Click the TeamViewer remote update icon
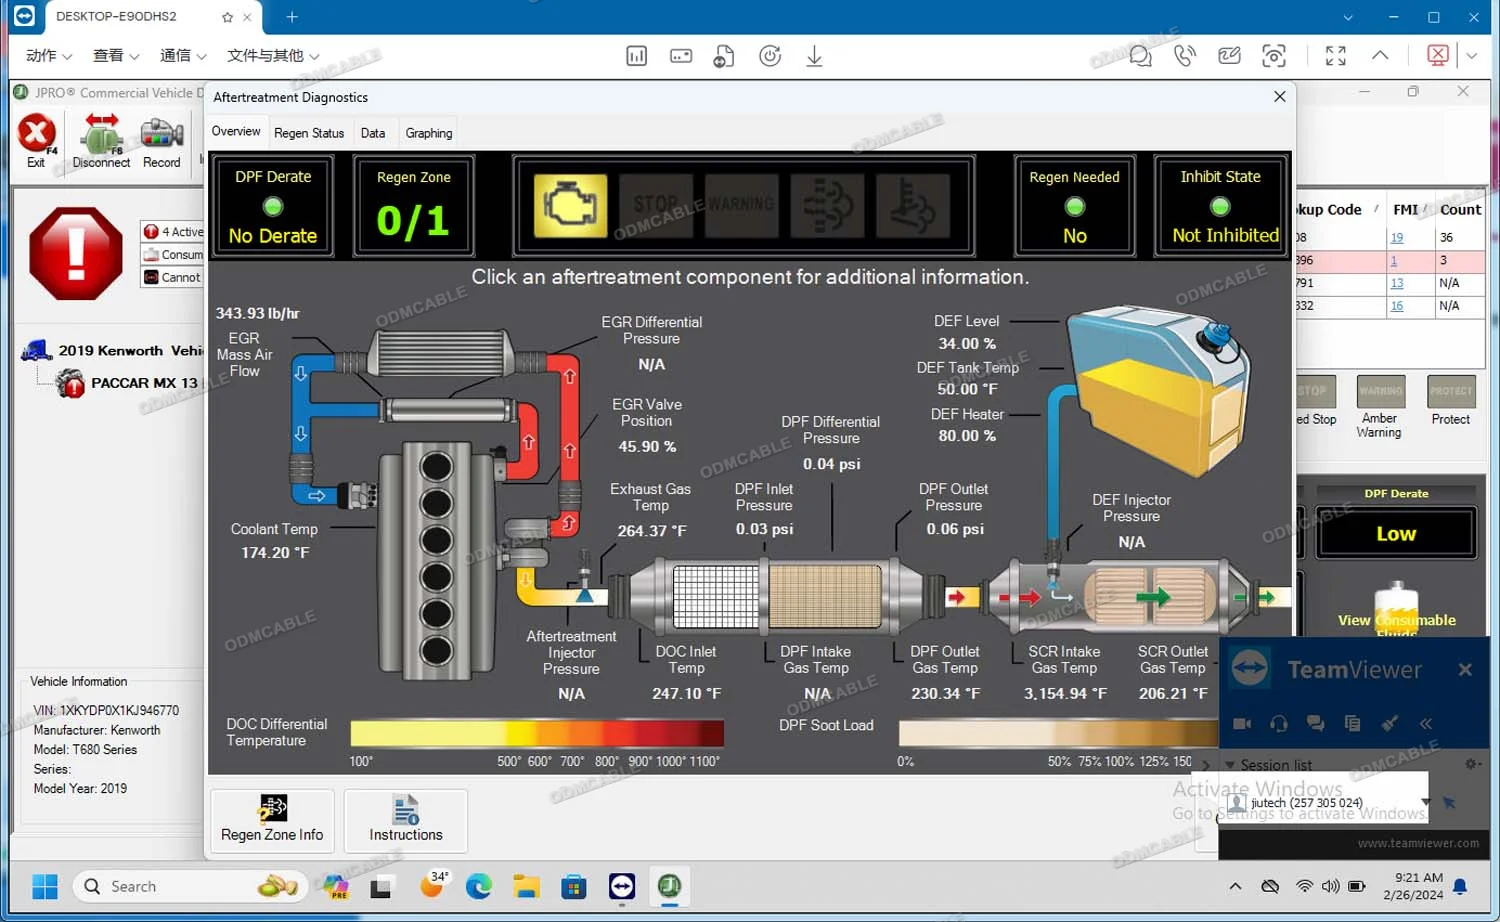 770,56
